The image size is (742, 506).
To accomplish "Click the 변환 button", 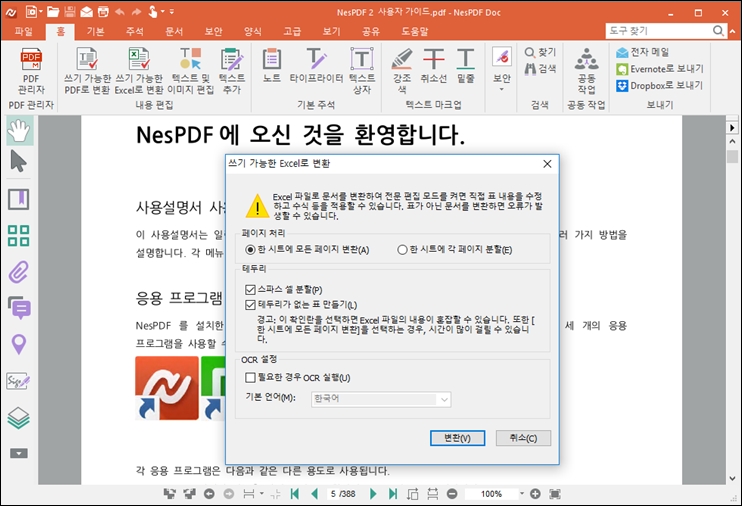I will click(x=457, y=438).
